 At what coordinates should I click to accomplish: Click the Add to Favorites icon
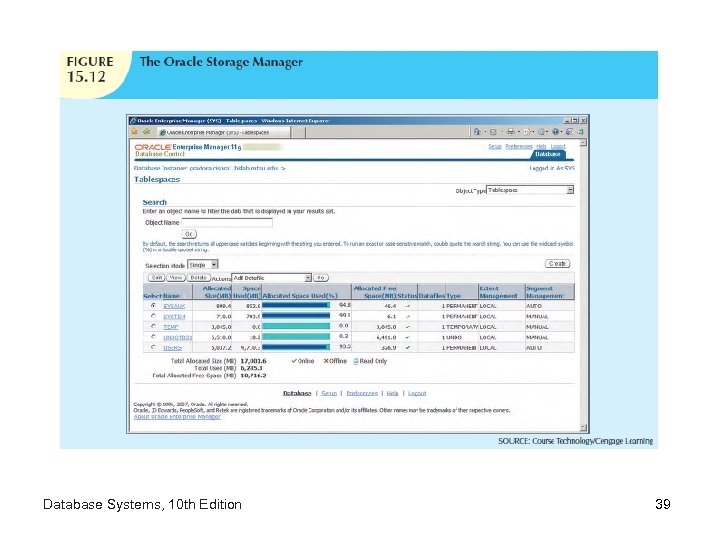tap(146, 132)
